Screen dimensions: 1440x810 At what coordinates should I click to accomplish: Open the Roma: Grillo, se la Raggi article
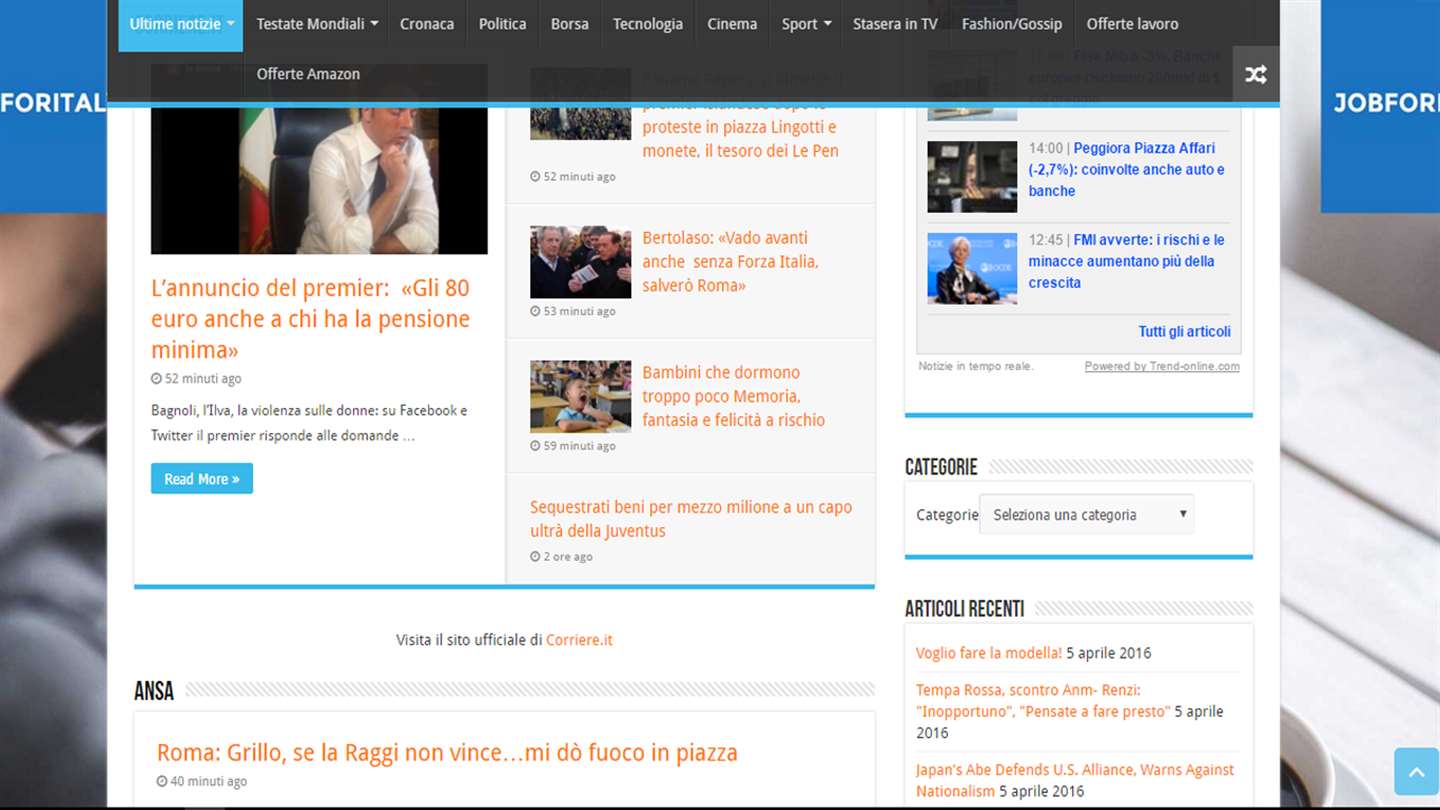447,753
